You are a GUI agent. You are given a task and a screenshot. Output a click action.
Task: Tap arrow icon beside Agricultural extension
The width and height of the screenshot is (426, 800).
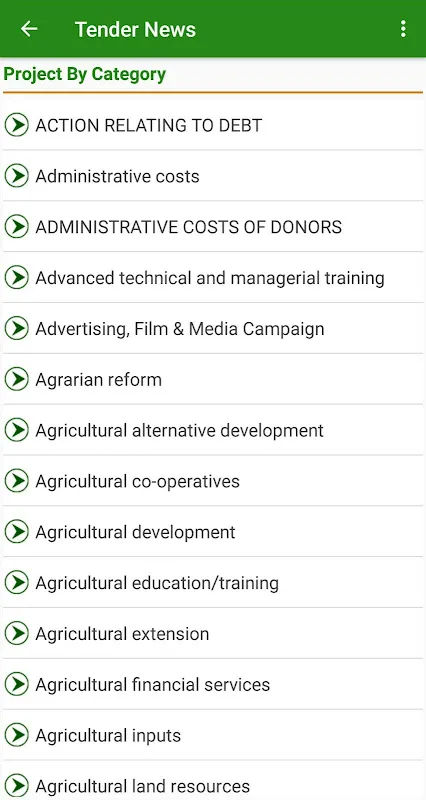(17, 634)
